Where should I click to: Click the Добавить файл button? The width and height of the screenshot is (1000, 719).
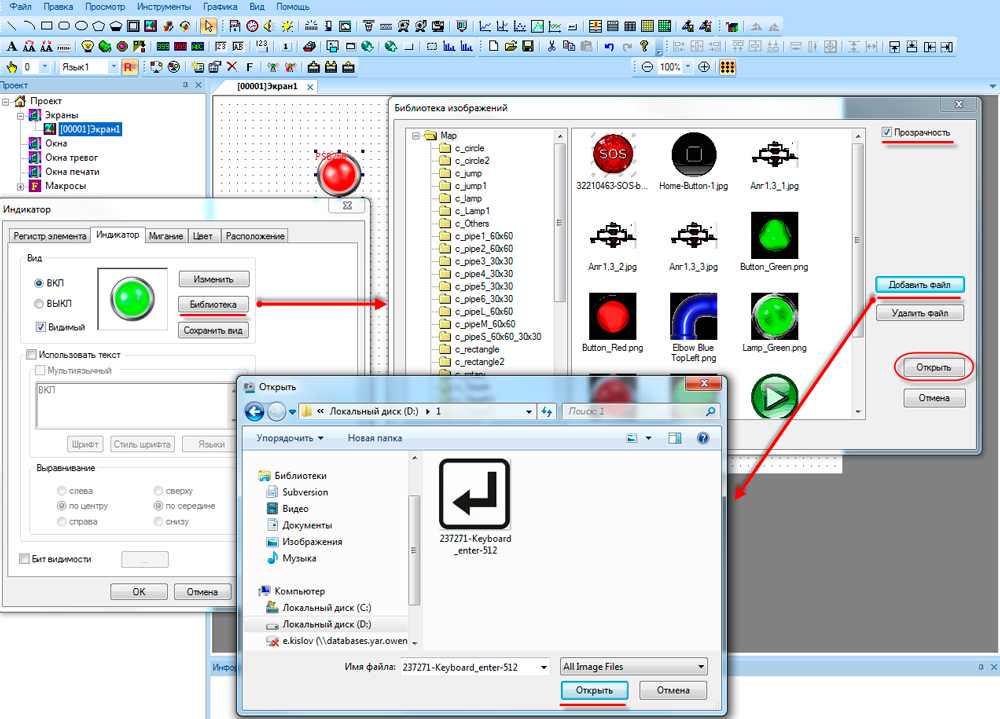tap(919, 285)
